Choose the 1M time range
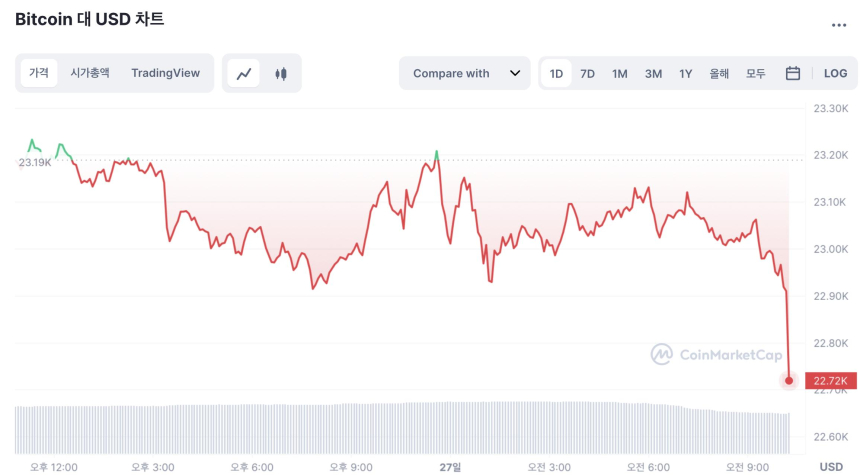 coord(620,73)
